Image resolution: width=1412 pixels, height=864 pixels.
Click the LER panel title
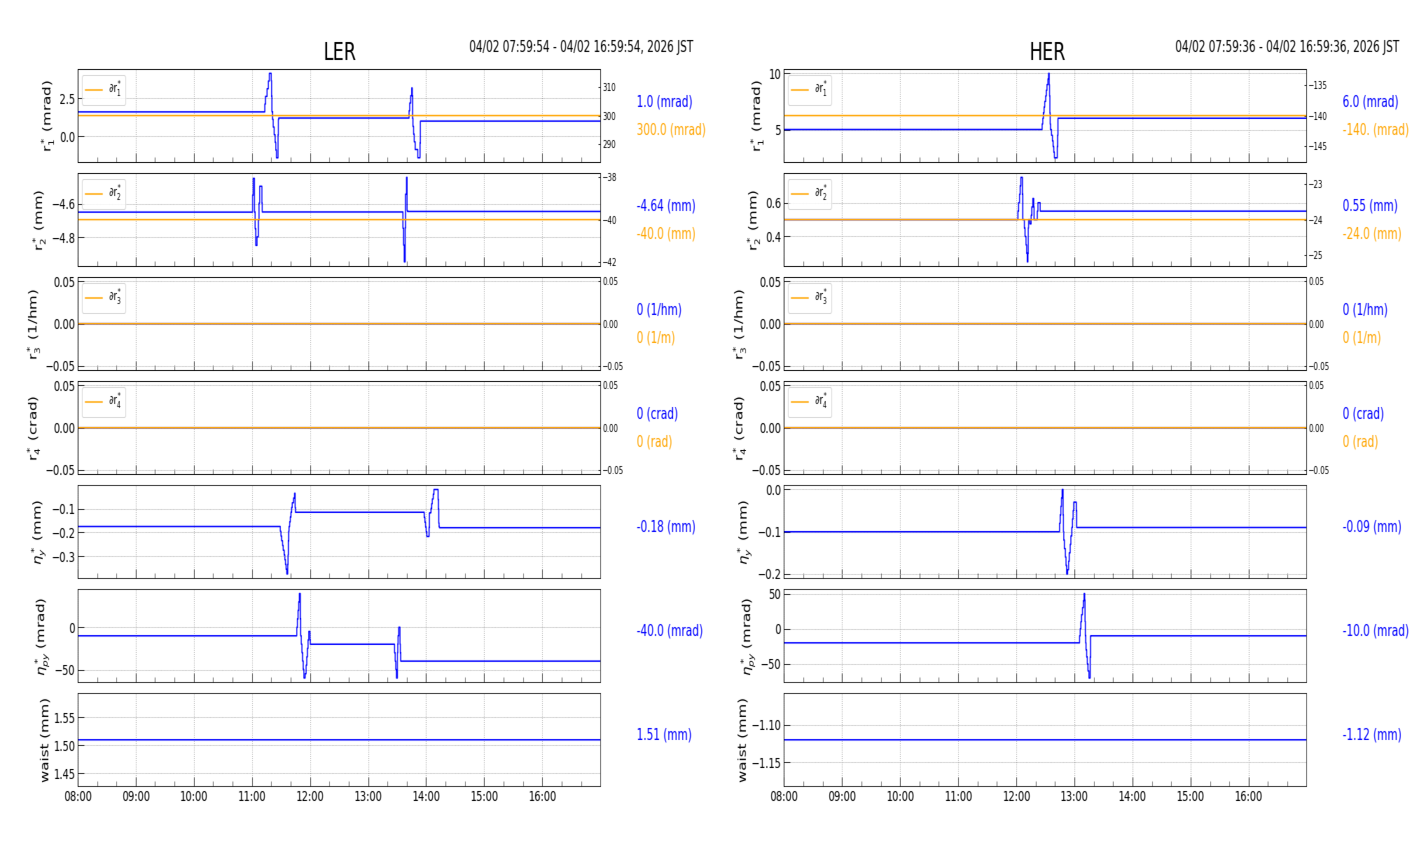click(339, 52)
